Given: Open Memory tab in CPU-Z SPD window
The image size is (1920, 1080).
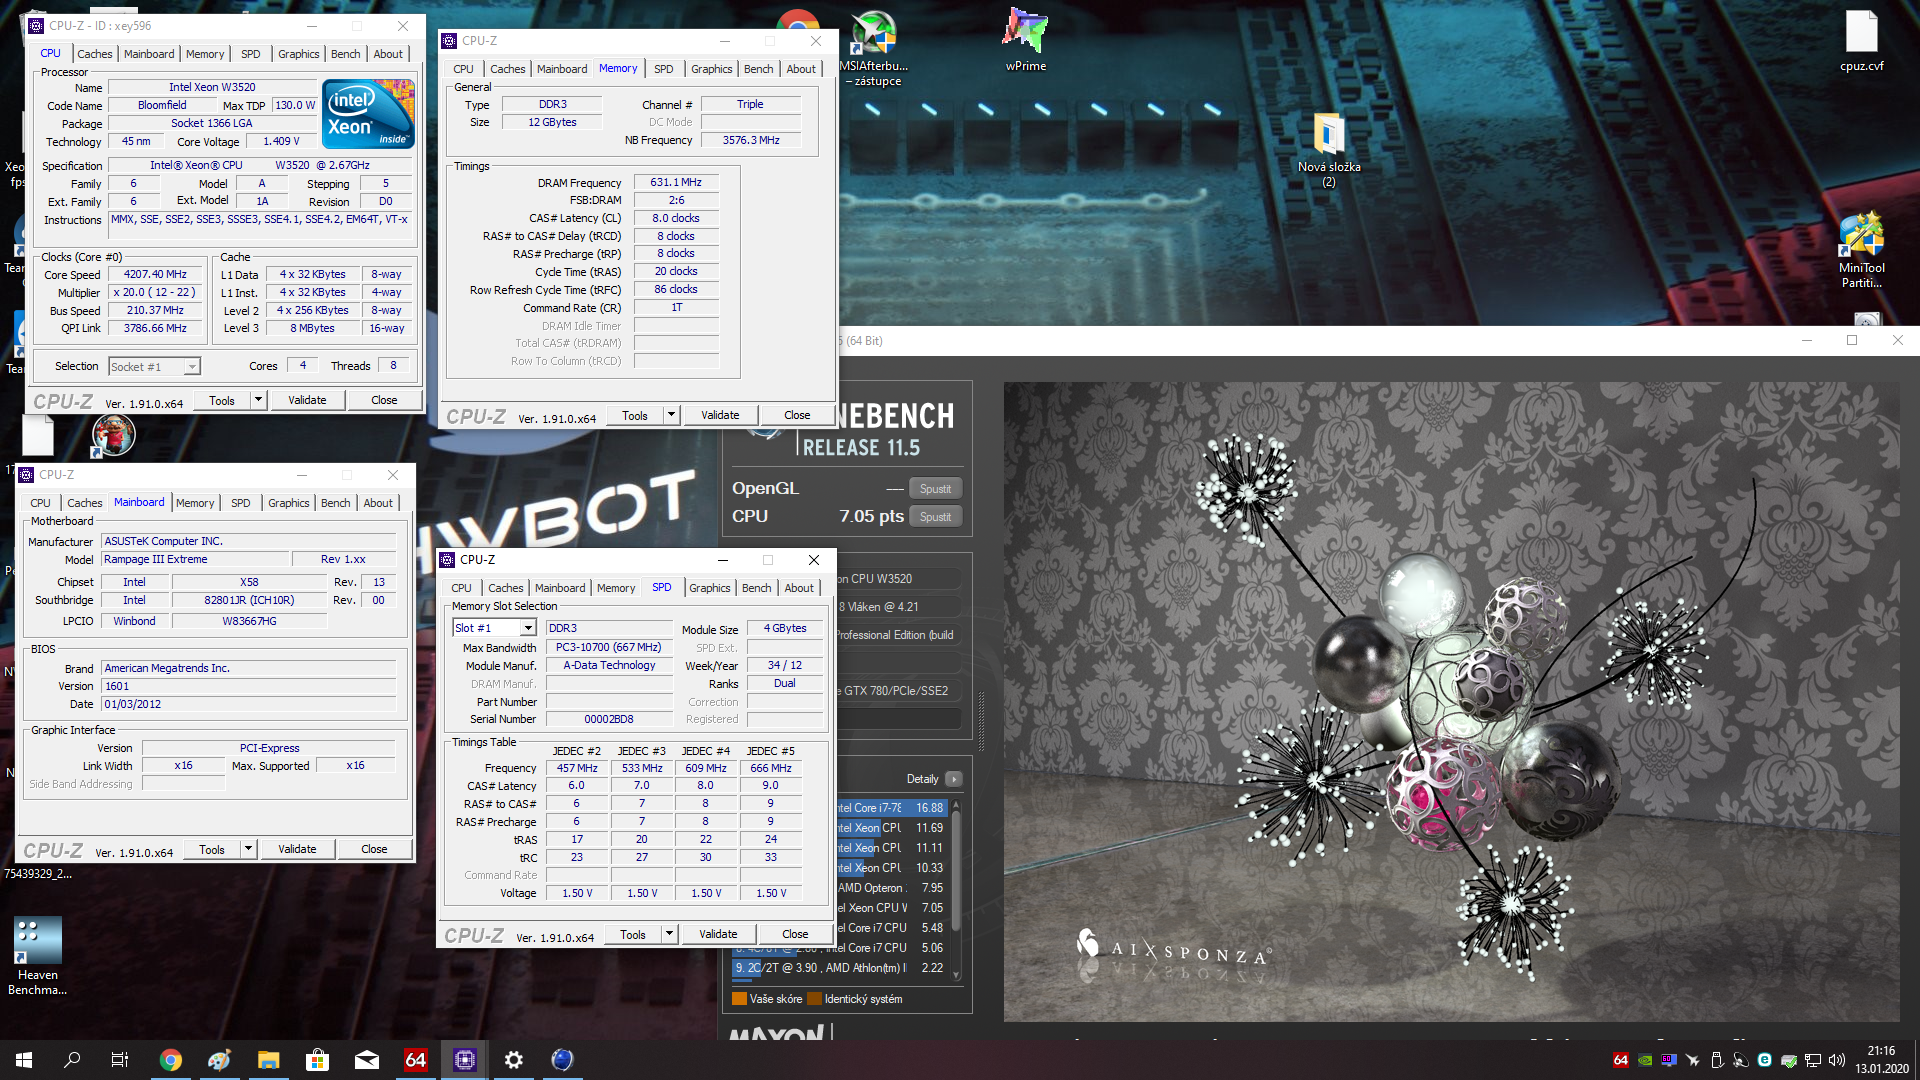Looking at the screenshot, I should (615, 588).
